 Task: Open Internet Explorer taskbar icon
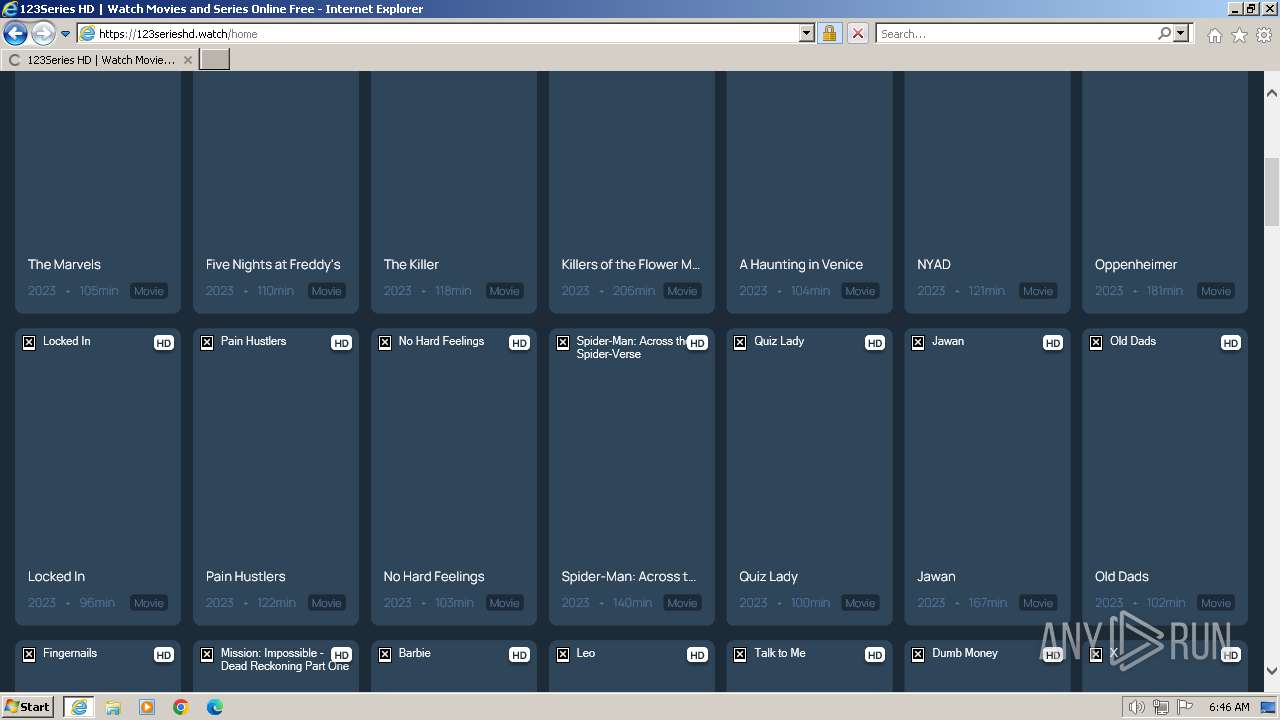click(x=79, y=707)
